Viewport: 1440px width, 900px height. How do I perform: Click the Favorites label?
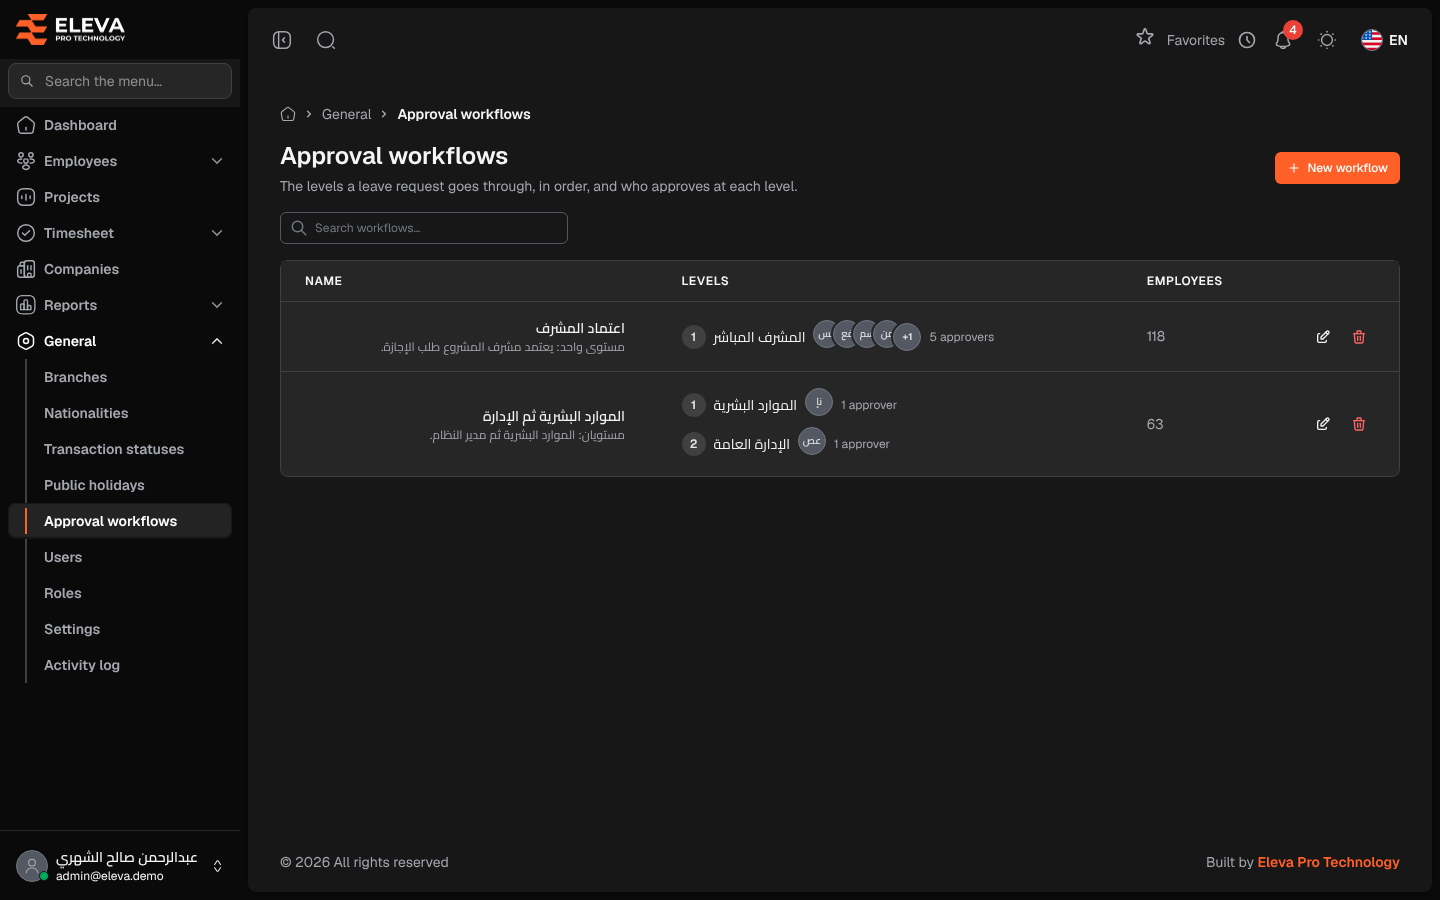point(1195,40)
